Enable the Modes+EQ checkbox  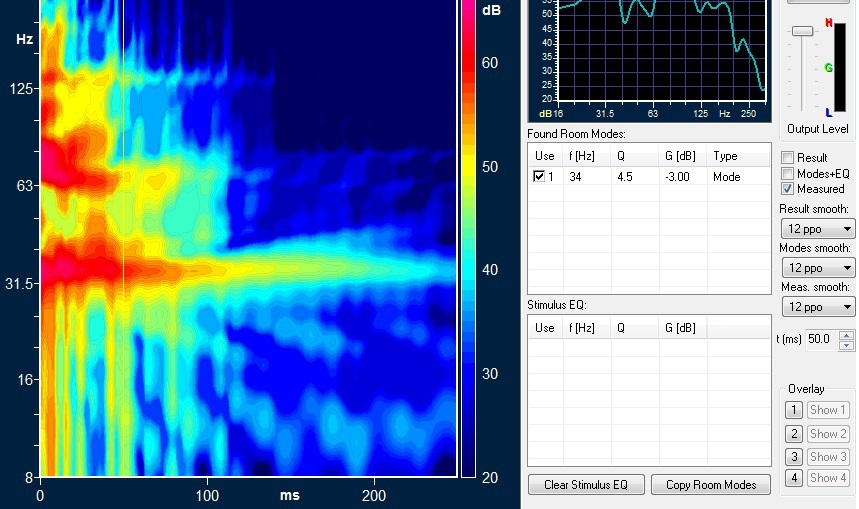788,173
